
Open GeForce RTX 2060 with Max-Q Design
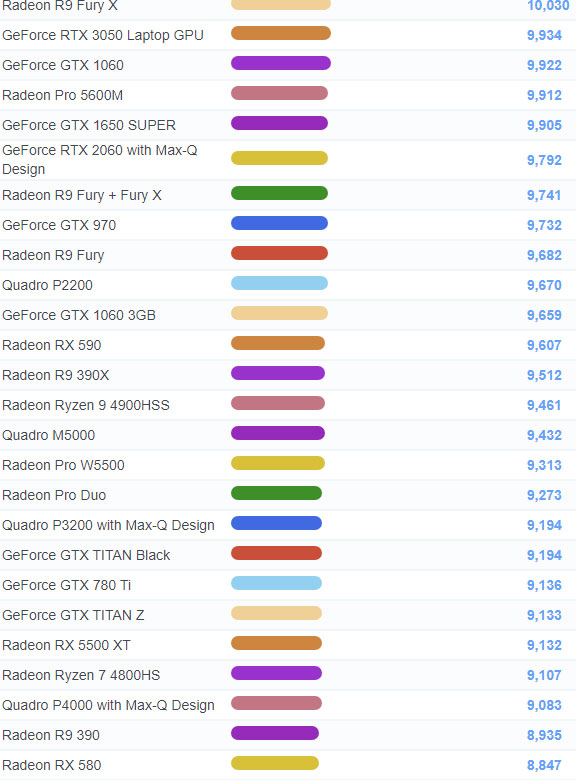point(100,160)
